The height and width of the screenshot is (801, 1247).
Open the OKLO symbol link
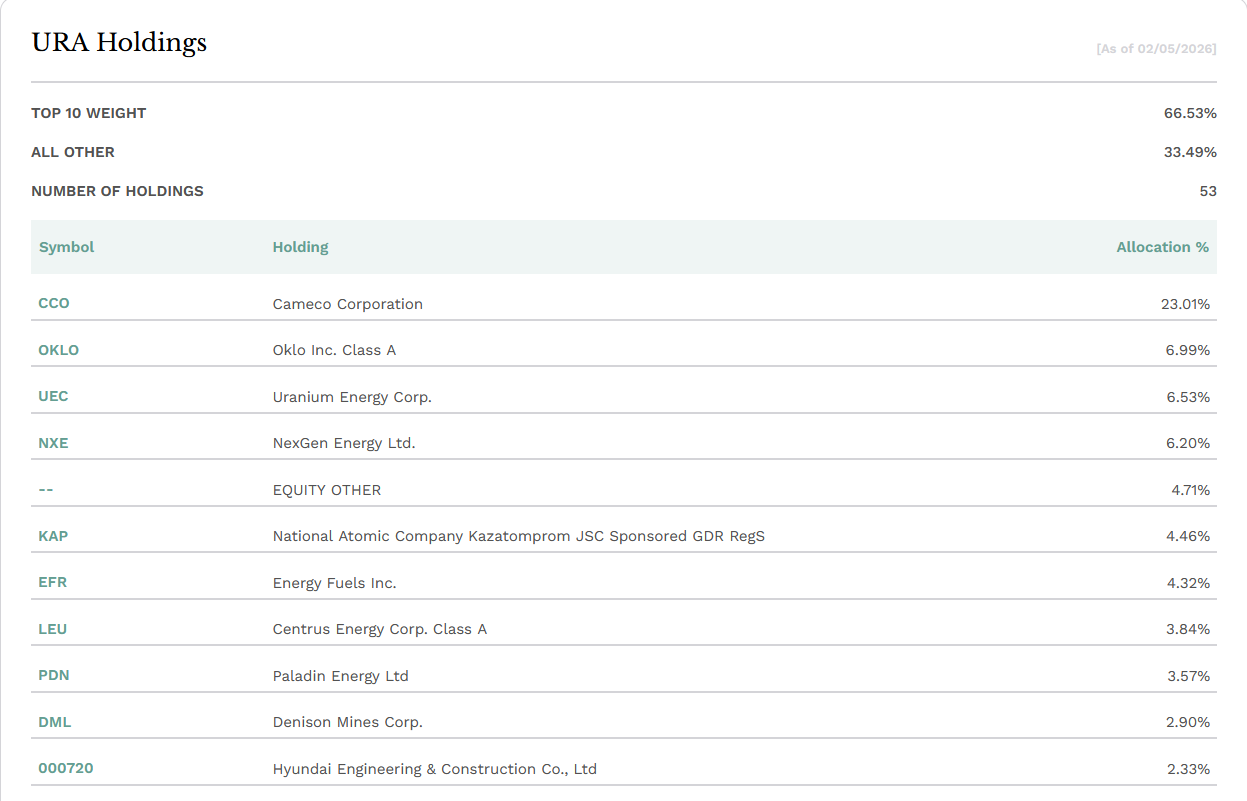(x=58, y=350)
